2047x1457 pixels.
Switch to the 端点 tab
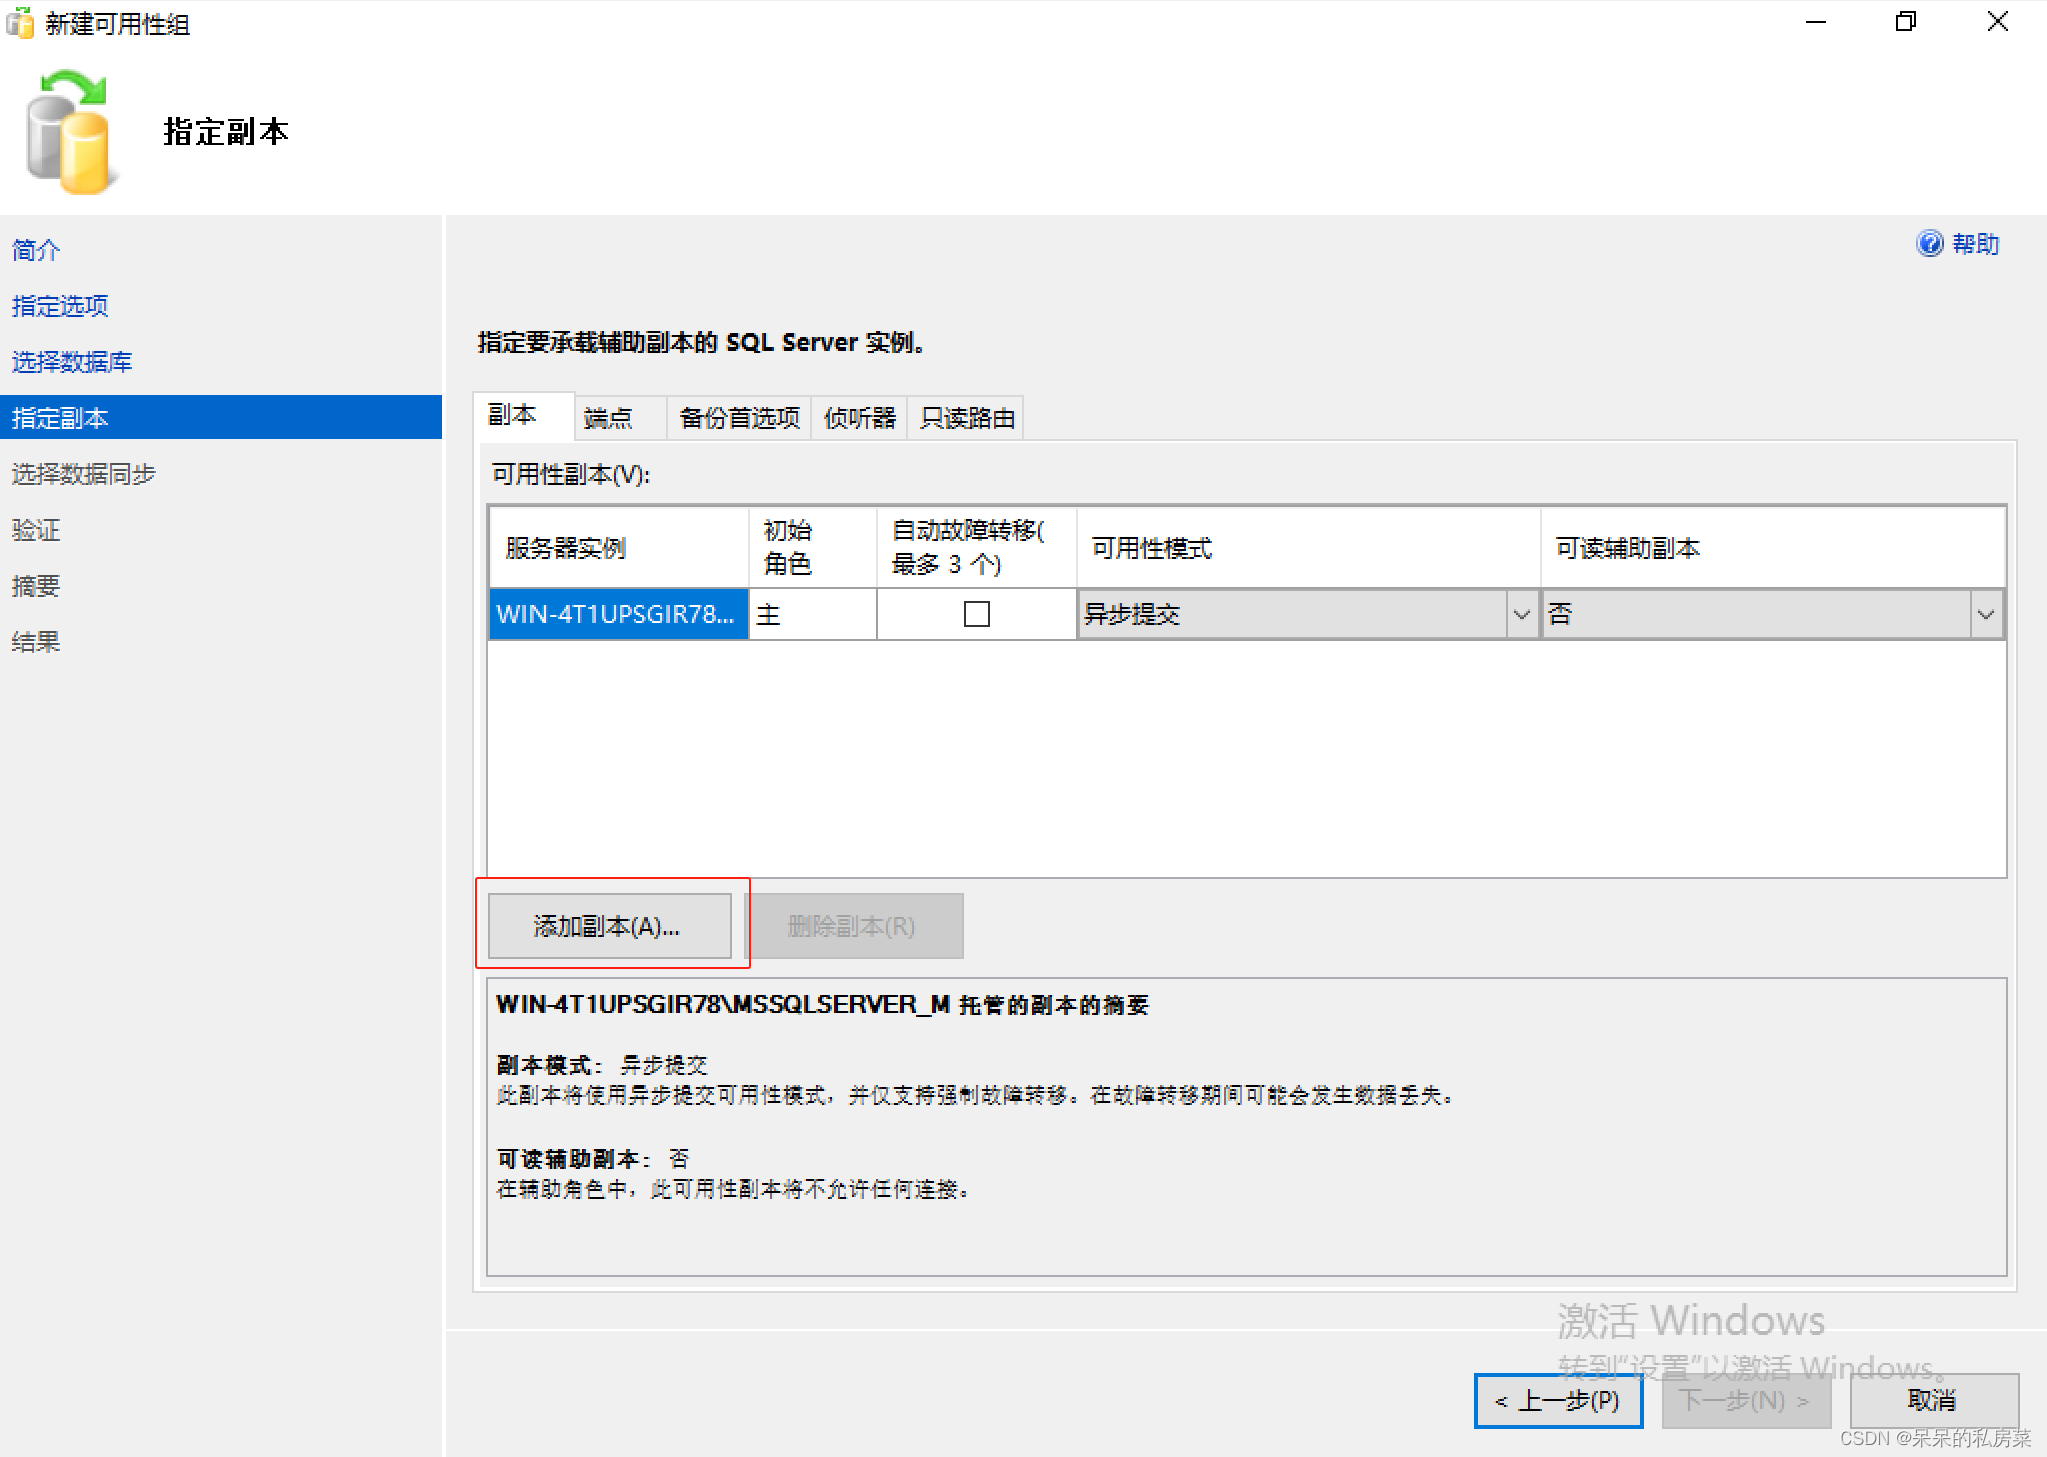click(620, 418)
